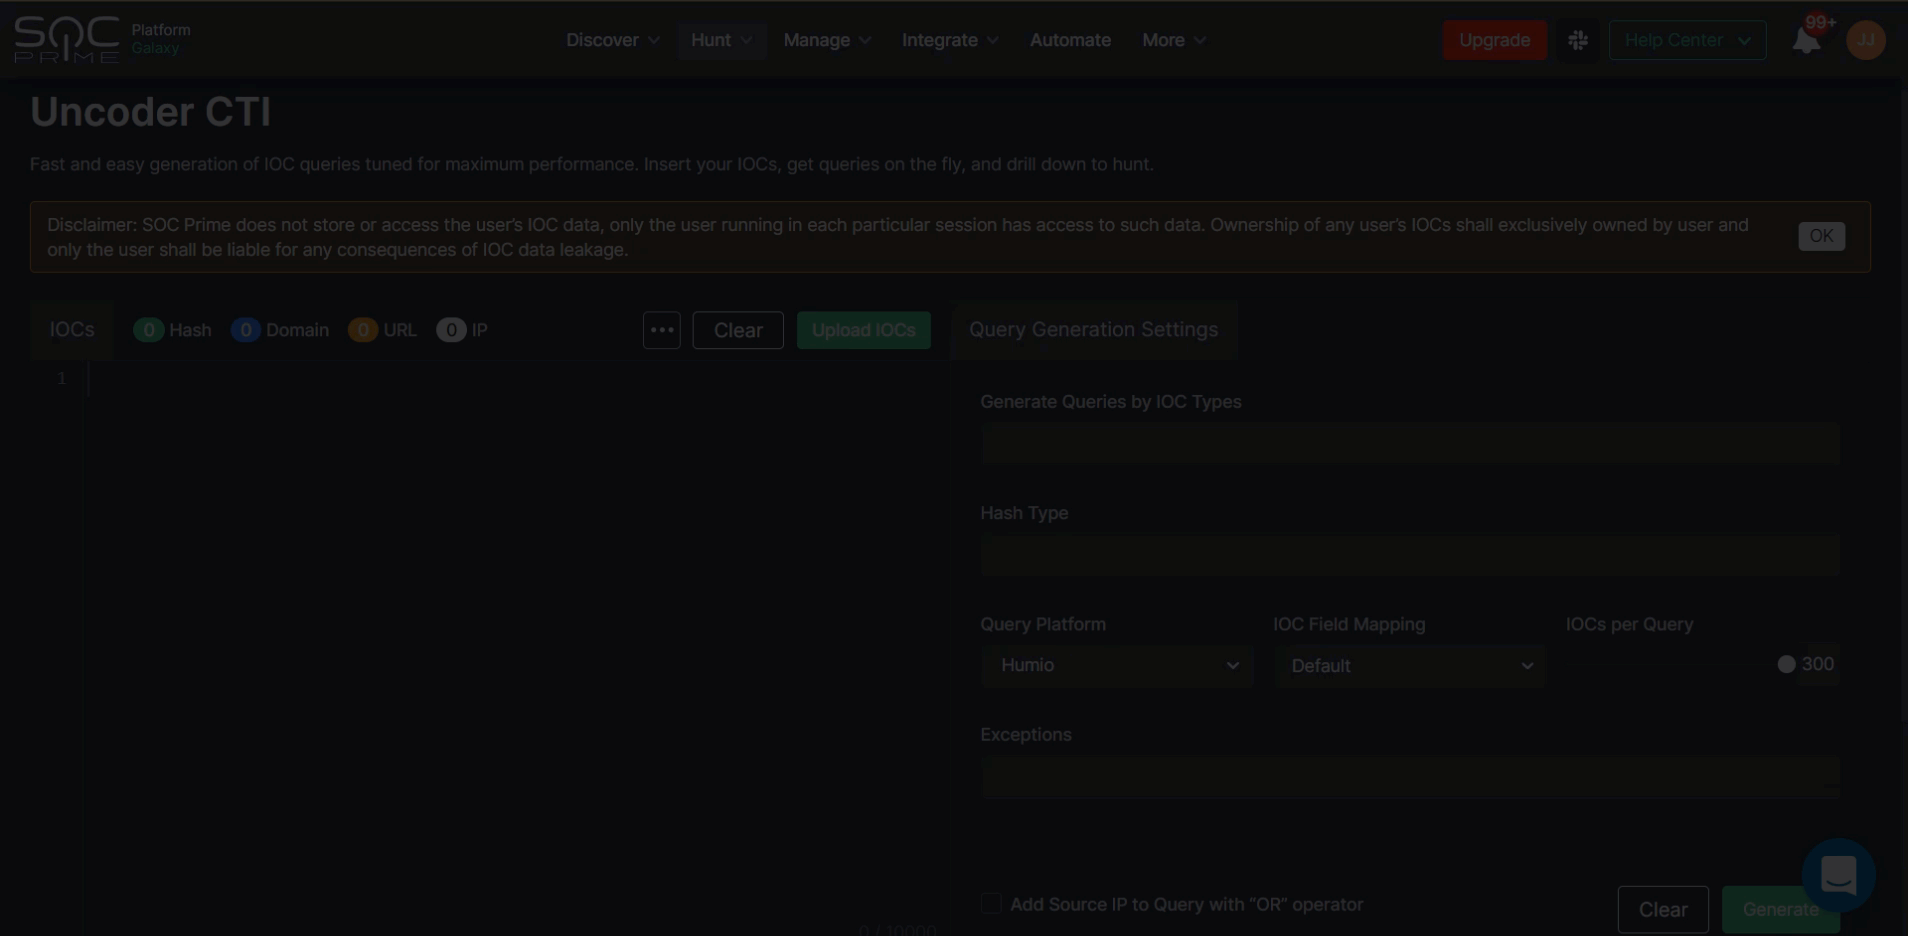Open the notifications bell
The width and height of the screenshot is (1908, 936).
1806,41
